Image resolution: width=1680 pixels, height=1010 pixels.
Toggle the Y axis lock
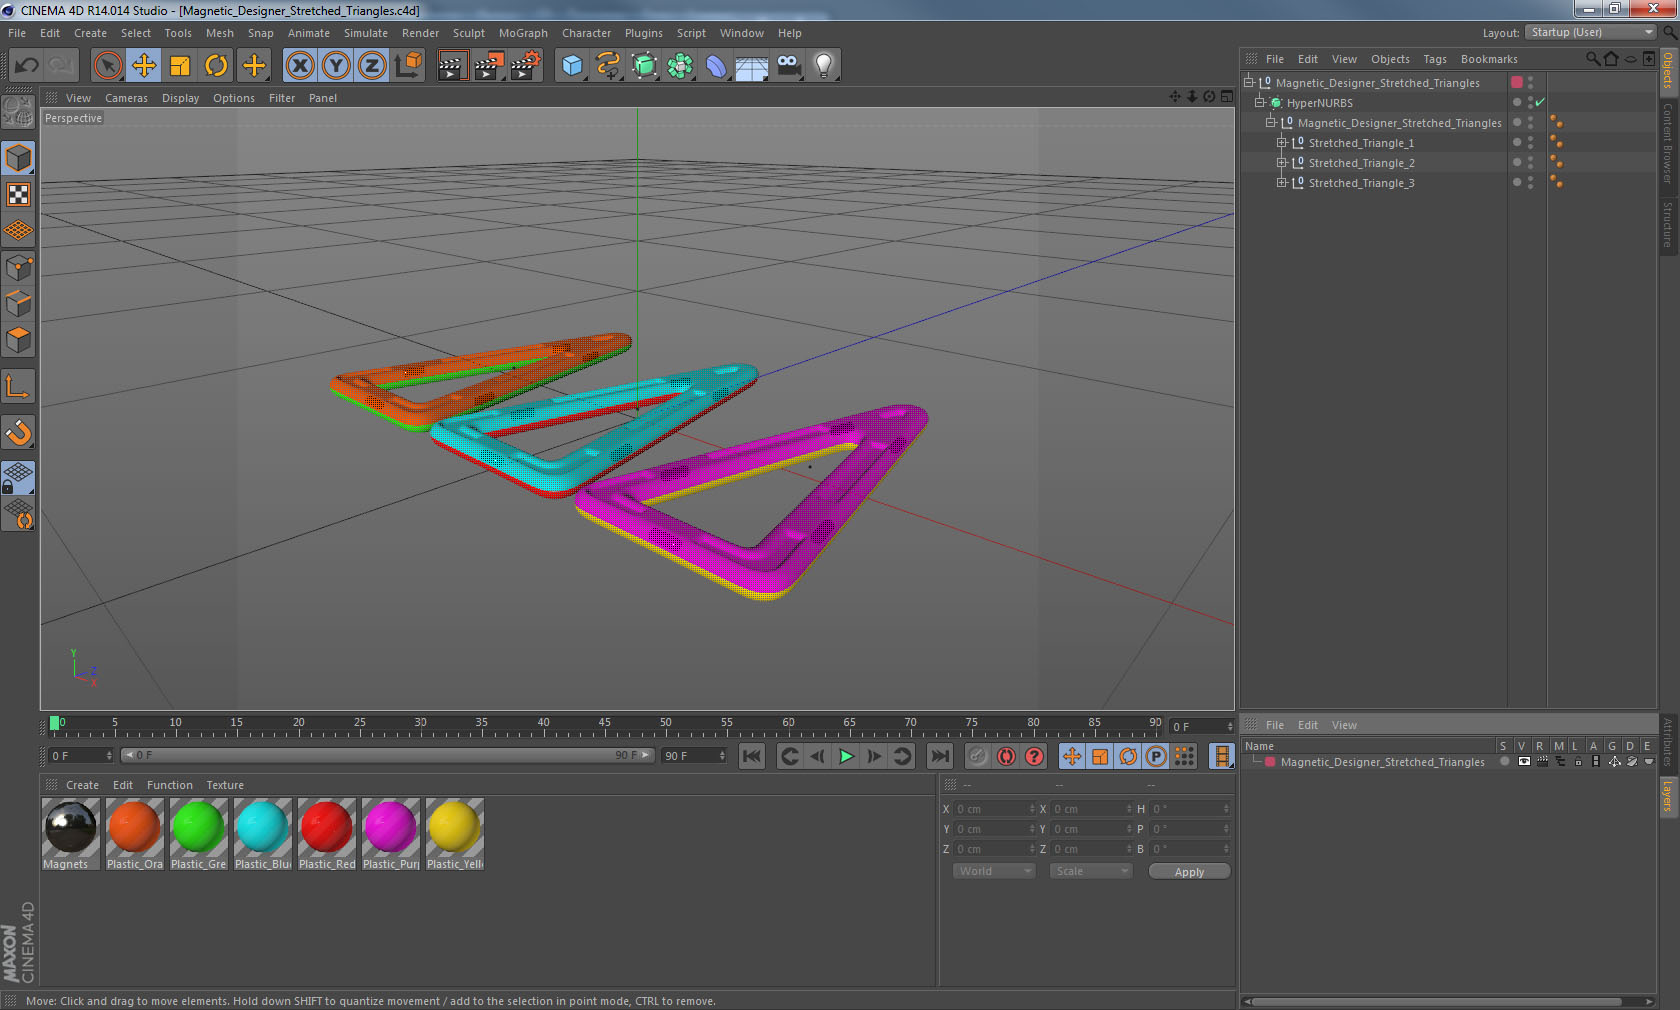coord(336,66)
